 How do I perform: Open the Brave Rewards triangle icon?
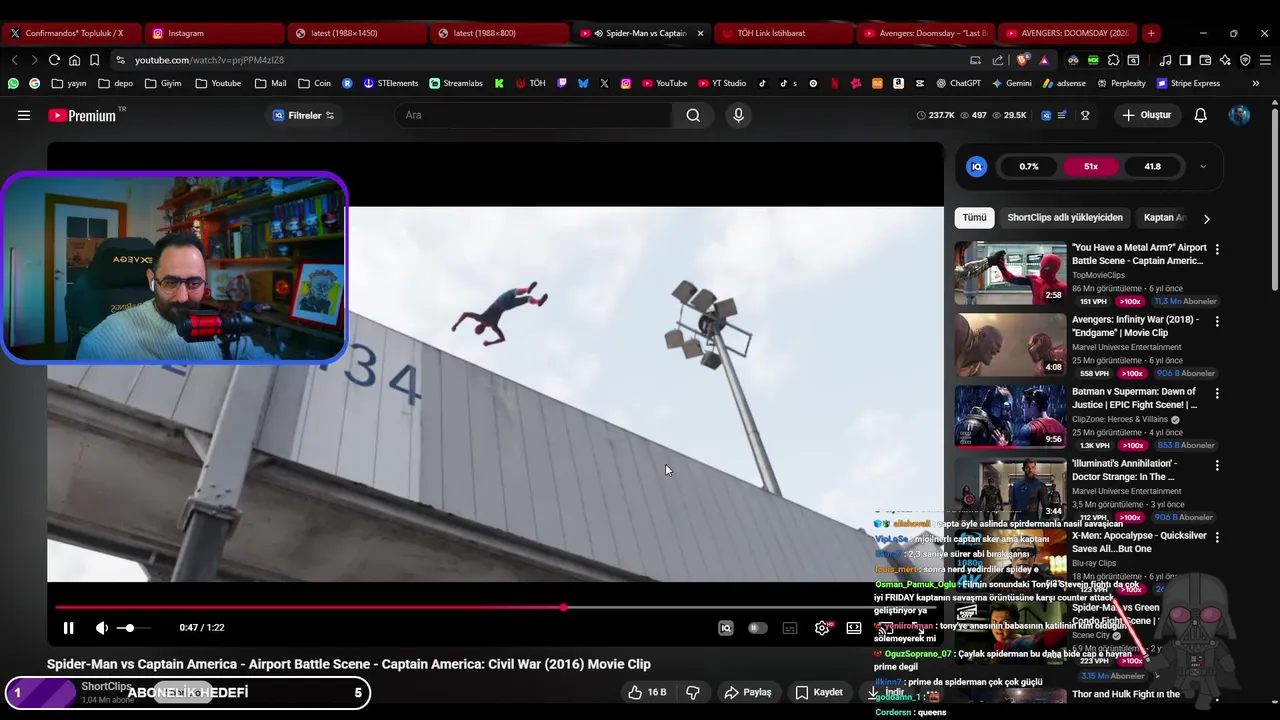[1043, 60]
